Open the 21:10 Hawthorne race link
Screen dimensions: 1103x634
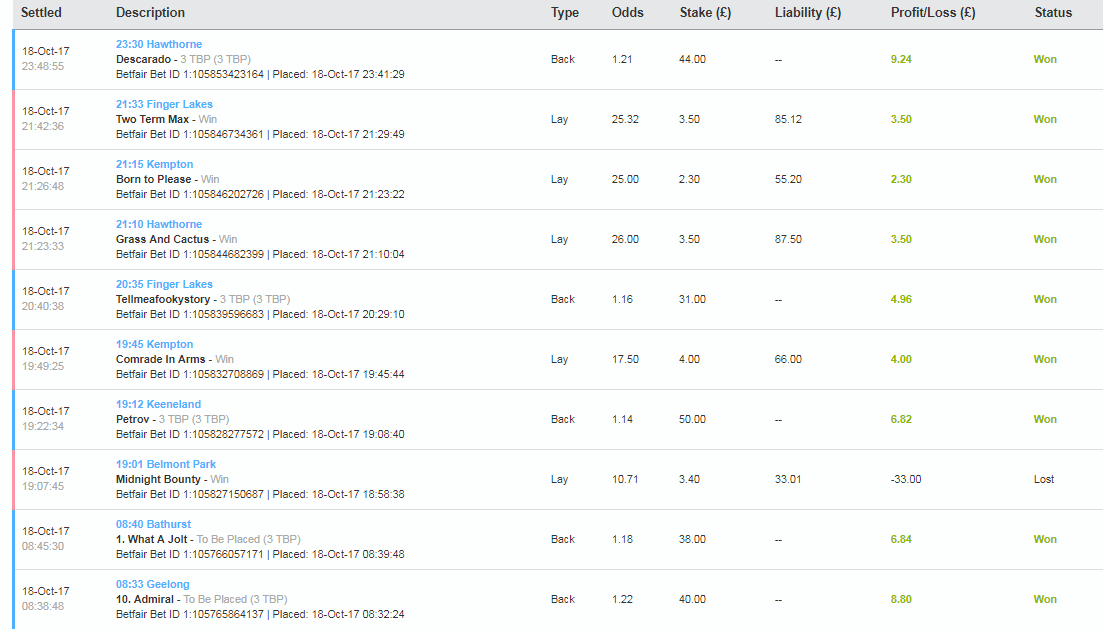tap(159, 224)
